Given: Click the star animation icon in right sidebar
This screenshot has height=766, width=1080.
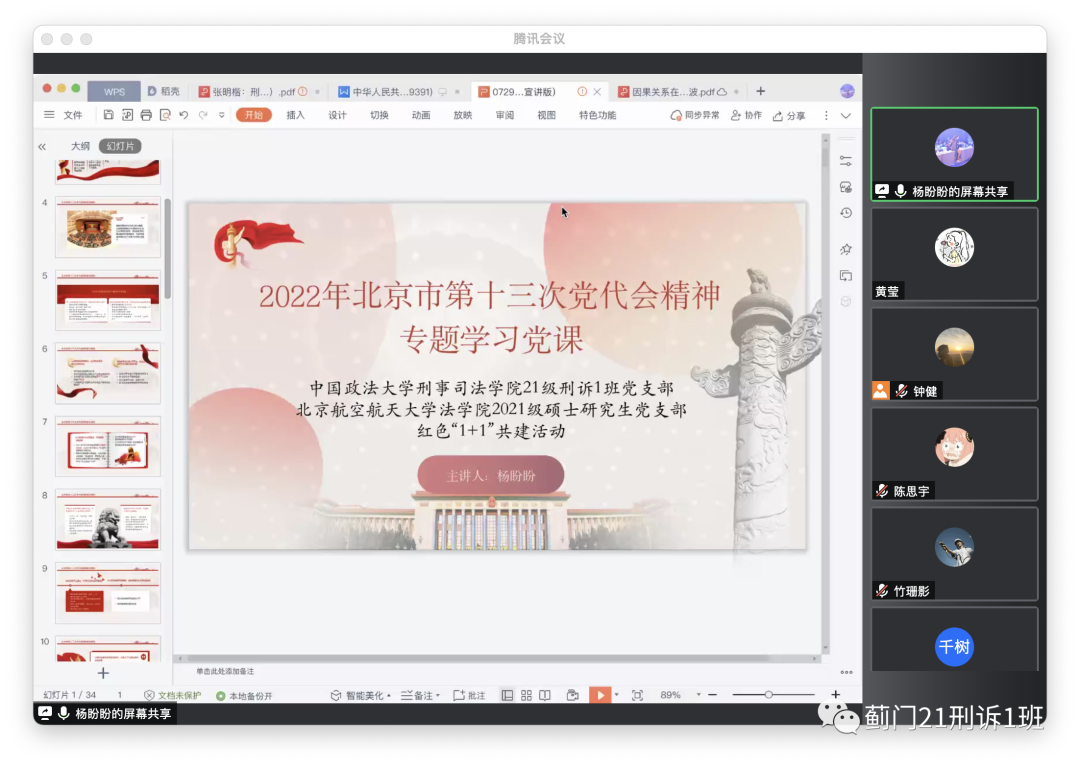Looking at the screenshot, I should coord(846,249).
